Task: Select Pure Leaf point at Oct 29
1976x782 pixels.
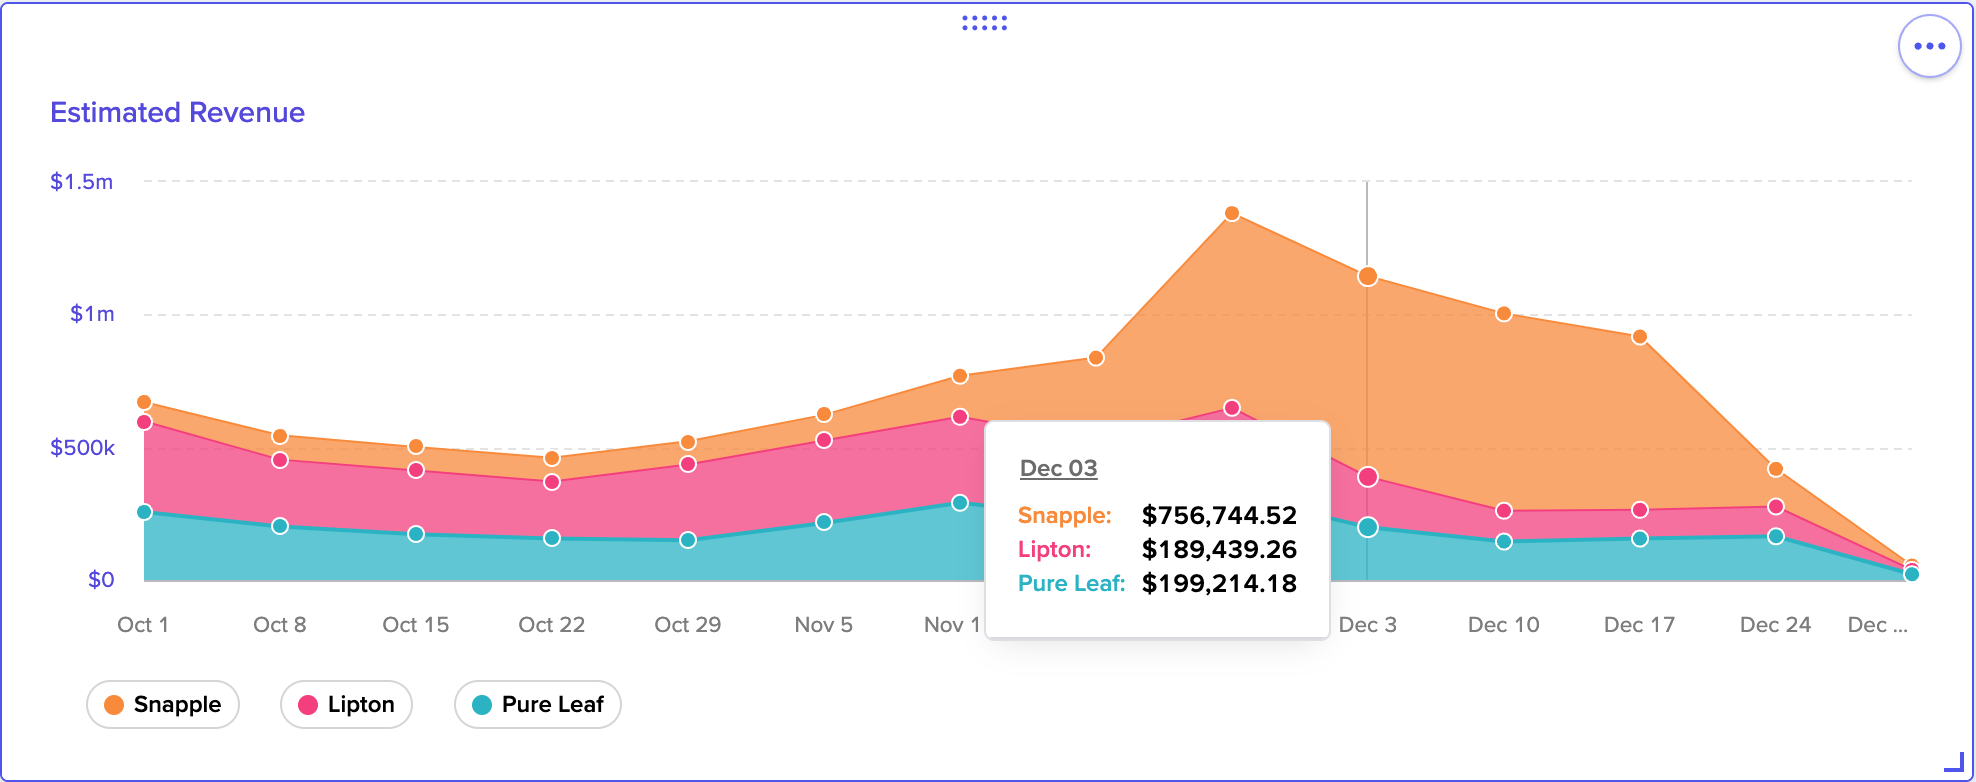Action: tap(688, 540)
